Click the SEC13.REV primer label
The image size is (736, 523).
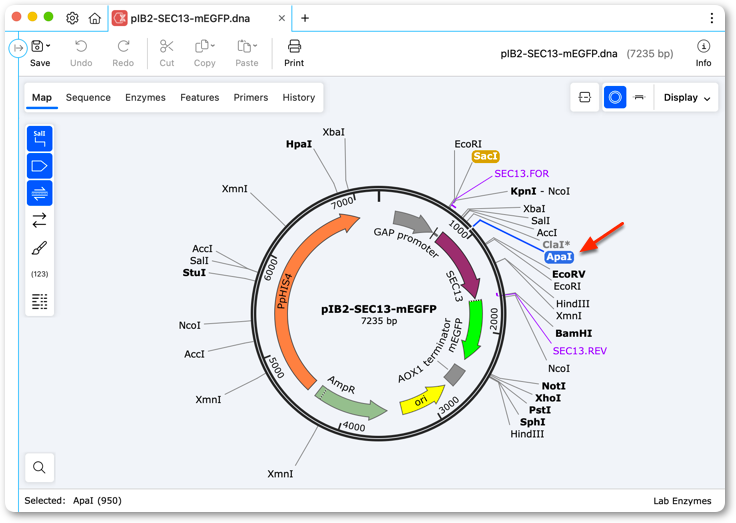point(580,351)
